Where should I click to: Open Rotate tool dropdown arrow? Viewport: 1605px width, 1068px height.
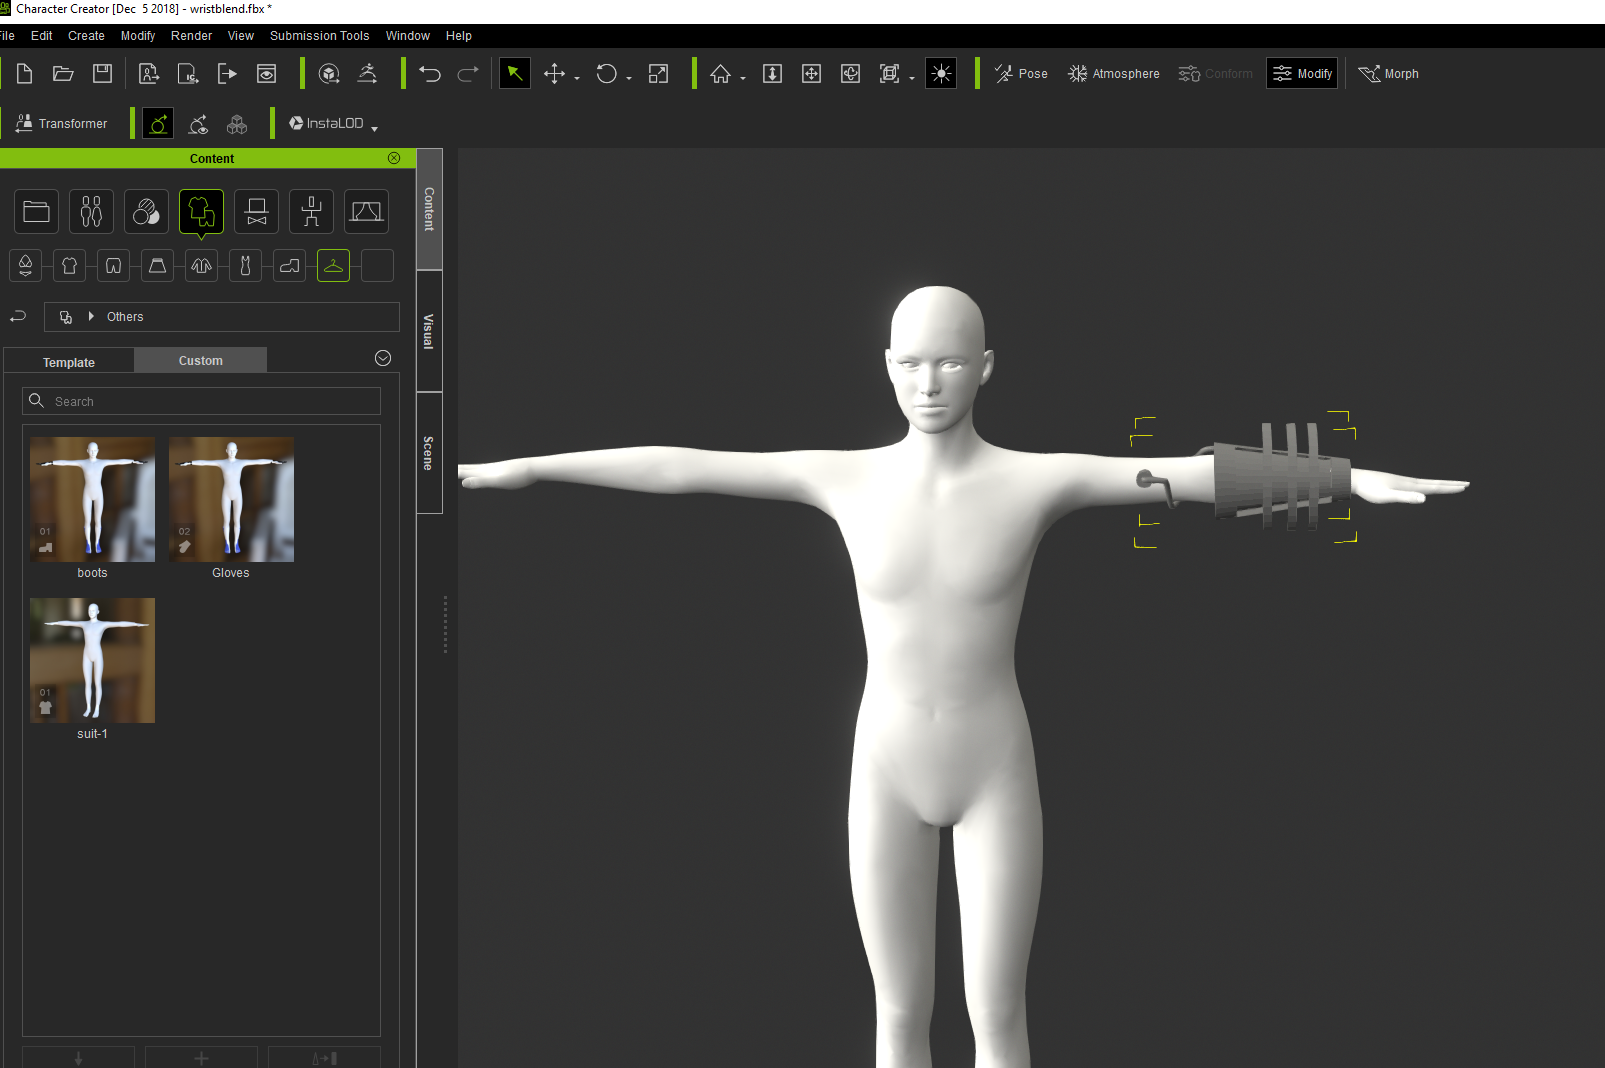tap(629, 78)
